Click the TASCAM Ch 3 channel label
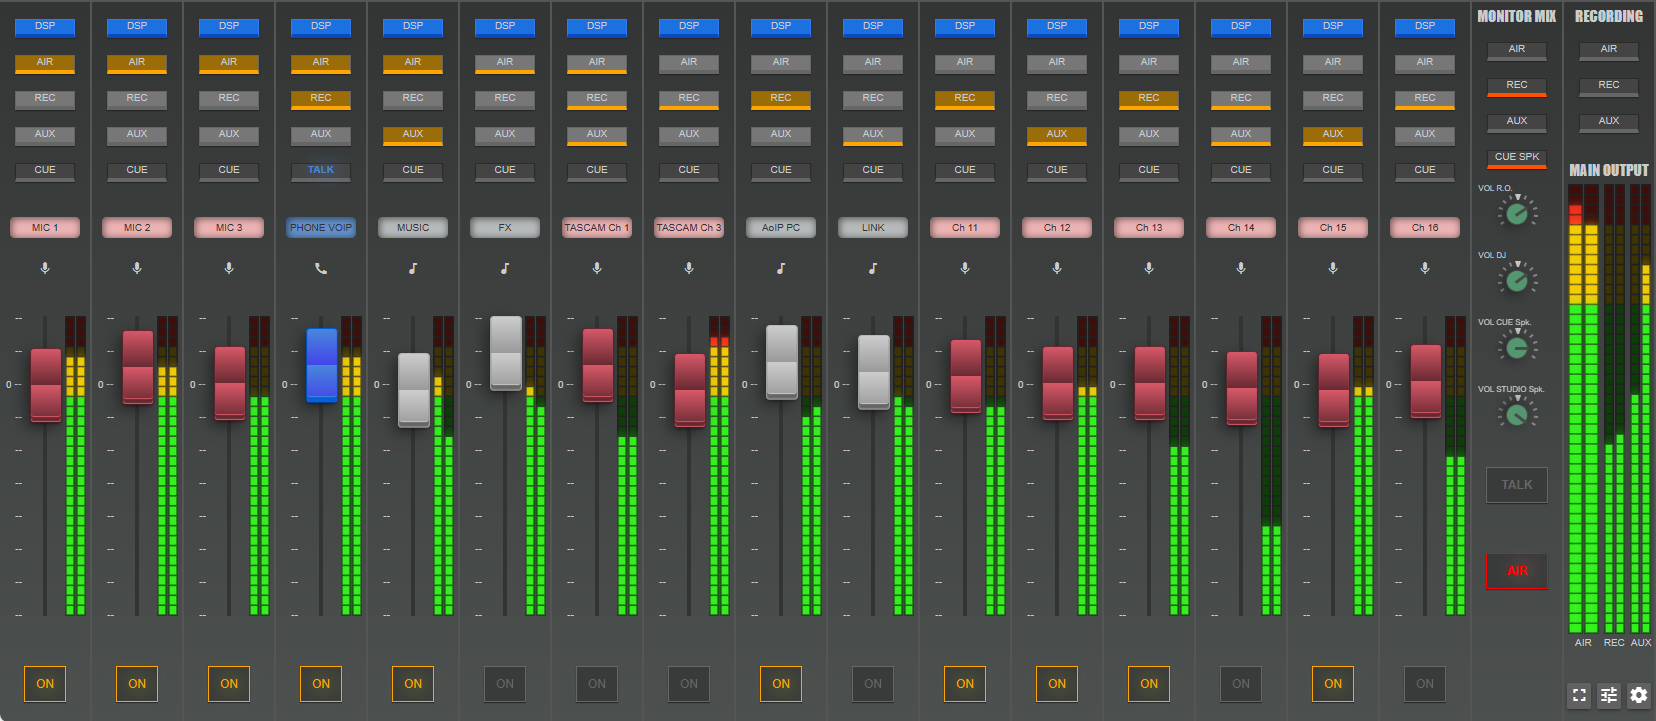1656x721 pixels. tap(689, 228)
